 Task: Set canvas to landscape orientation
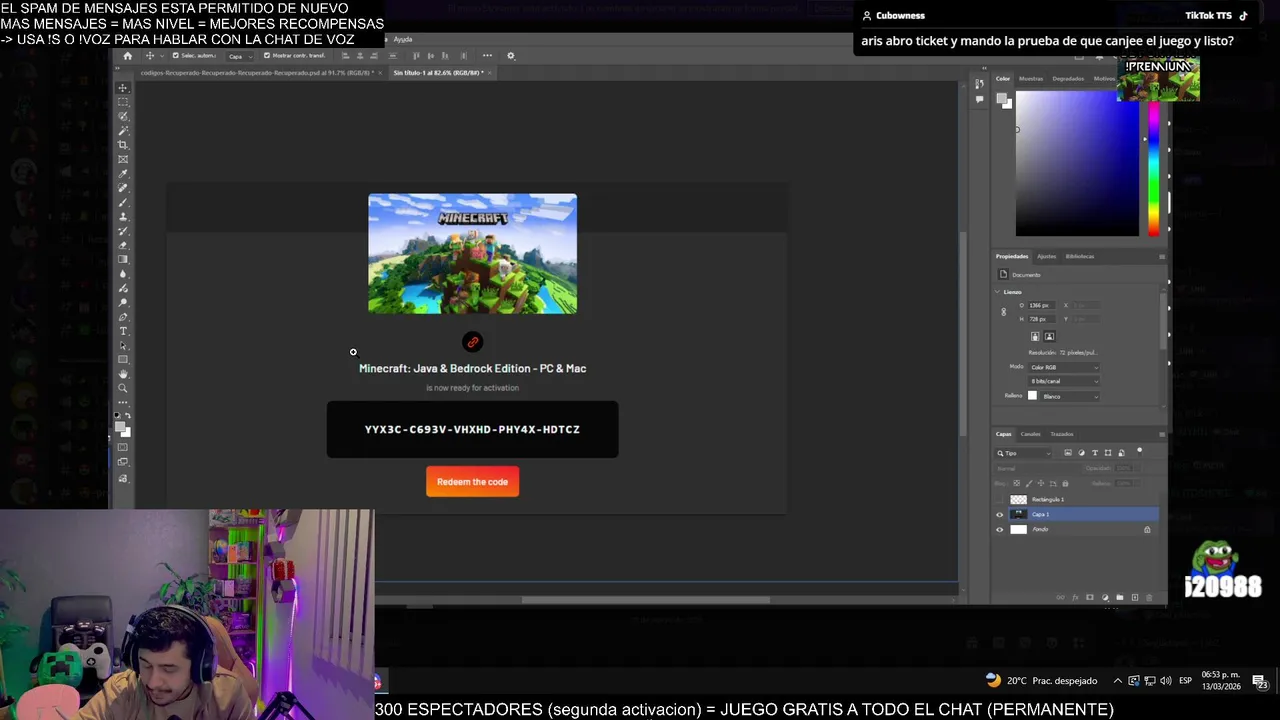pos(1049,336)
